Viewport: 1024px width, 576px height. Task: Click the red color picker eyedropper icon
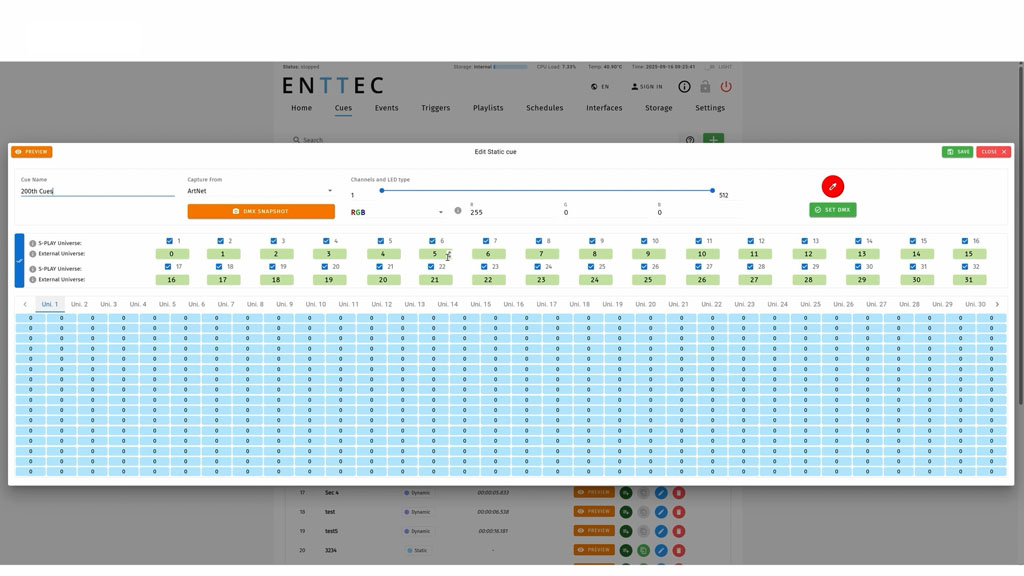click(x=832, y=186)
